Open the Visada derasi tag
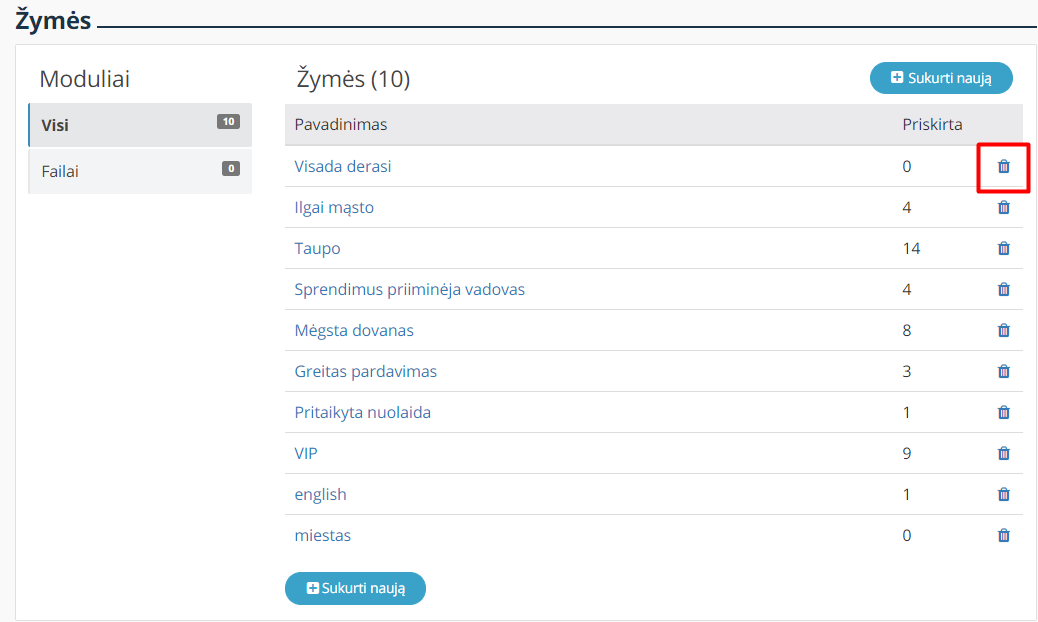The height and width of the screenshot is (622, 1038). click(x=343, y=166)
